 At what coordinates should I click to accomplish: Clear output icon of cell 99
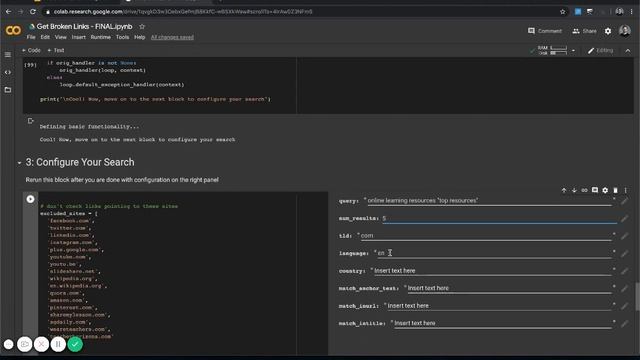tap(30, 121)
